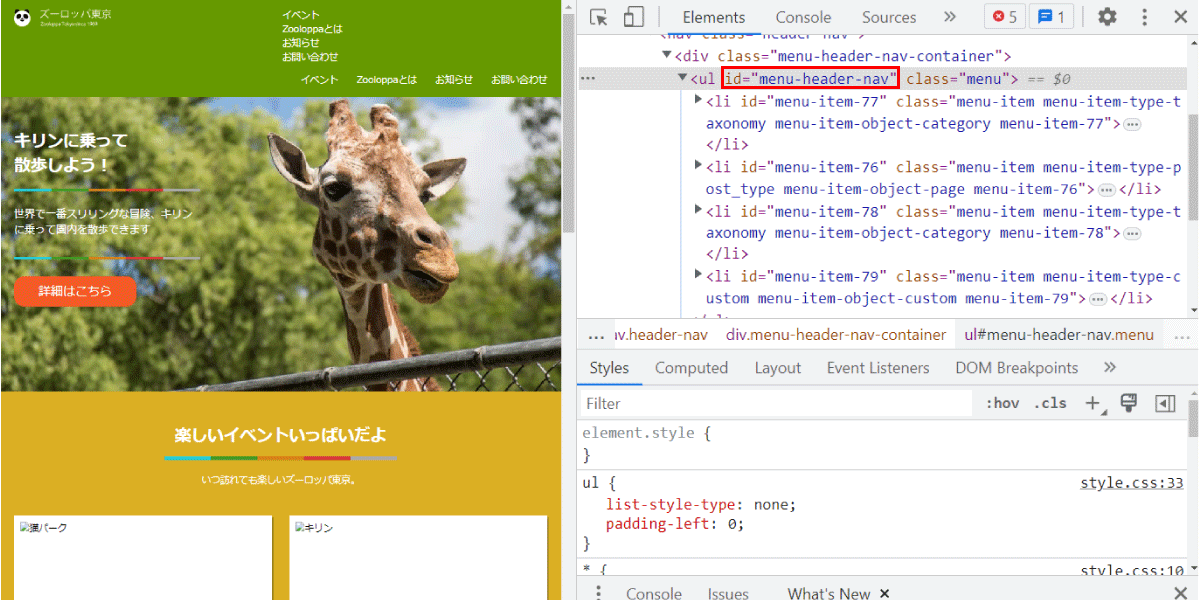This screenshot has height=600, width=1200.
Task: Select ul#menu-header-nav.menu breadcrumb
Action: click(1059, 335)
